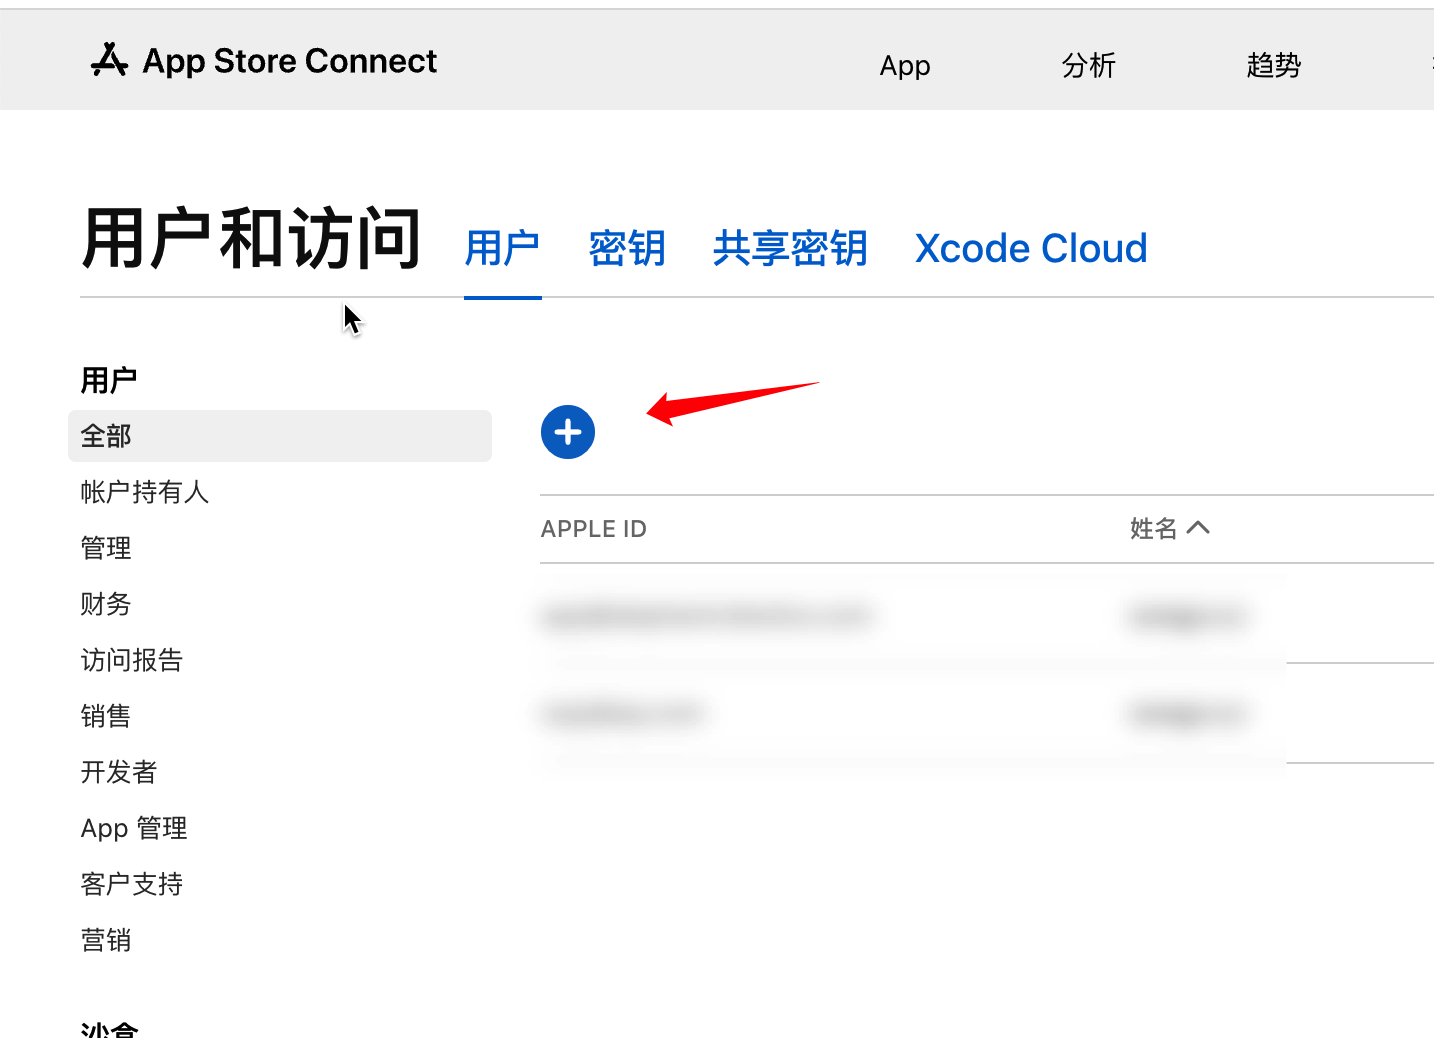The width and height of the screenshot is (1434, 1038).
Task: Switch to the 共享密钥 tab
Action: pos(790,249)
